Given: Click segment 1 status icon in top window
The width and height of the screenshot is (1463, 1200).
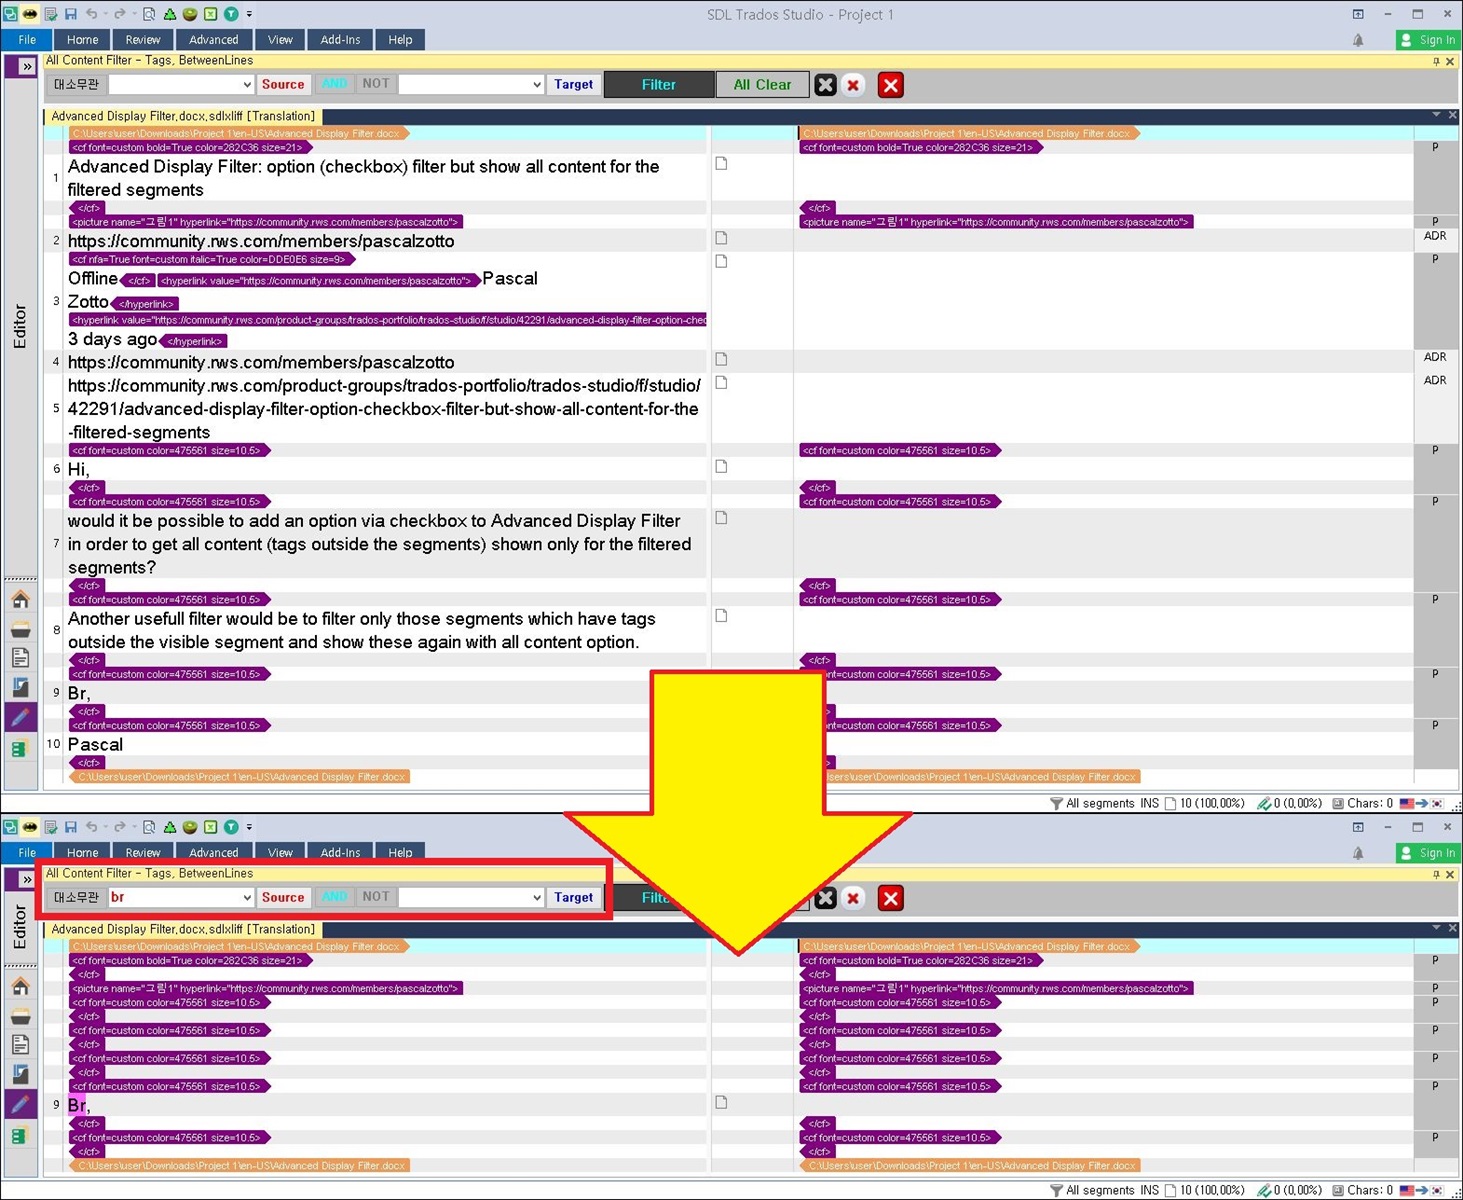Looking at the screenshot, I should tap(721, 163).
